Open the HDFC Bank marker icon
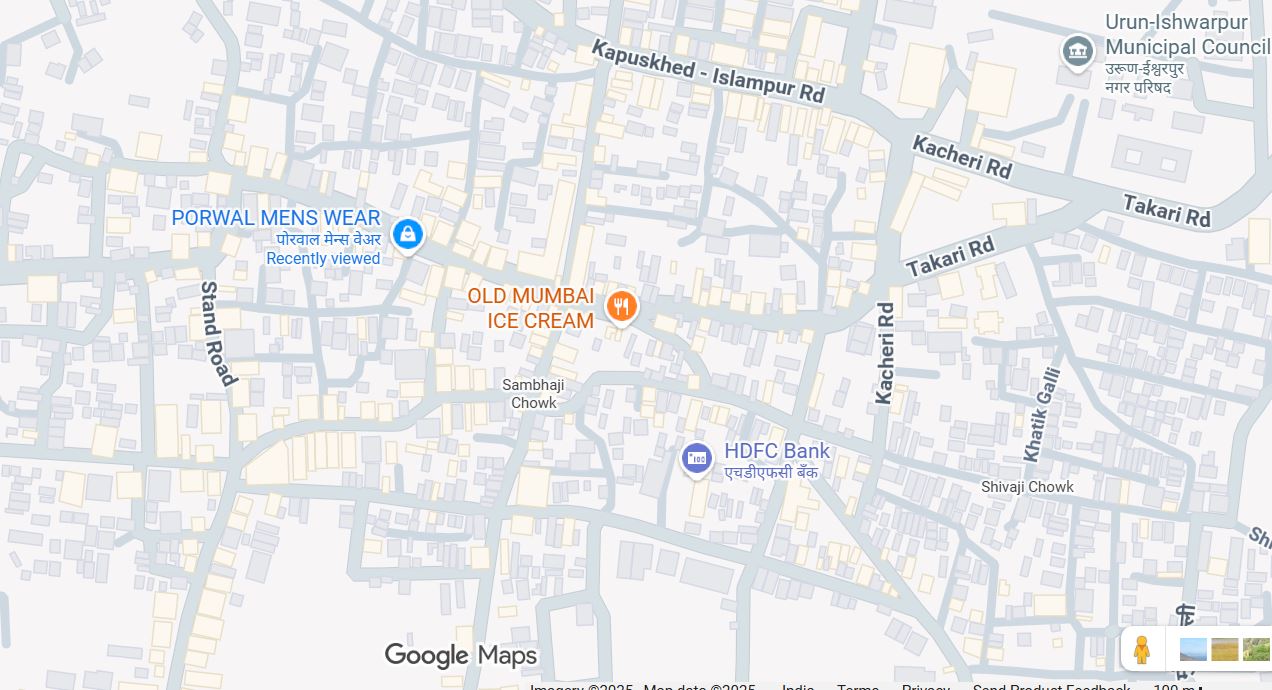 coord(697,460)
